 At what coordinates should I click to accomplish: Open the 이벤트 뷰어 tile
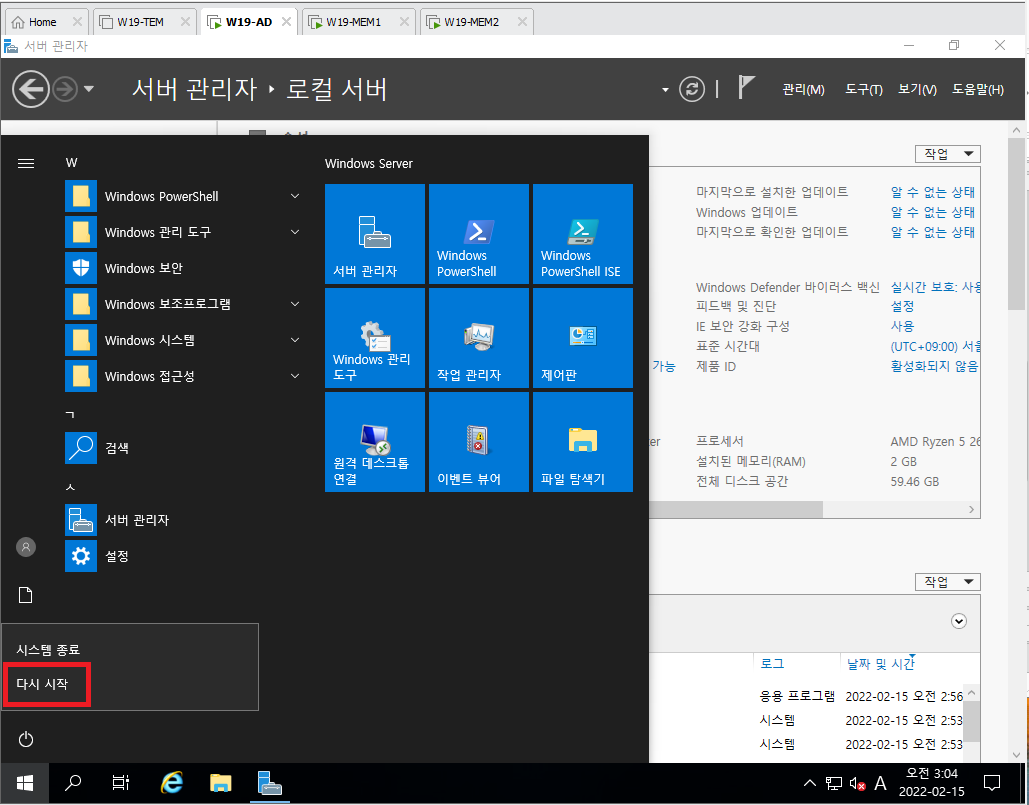coord(478,442)
